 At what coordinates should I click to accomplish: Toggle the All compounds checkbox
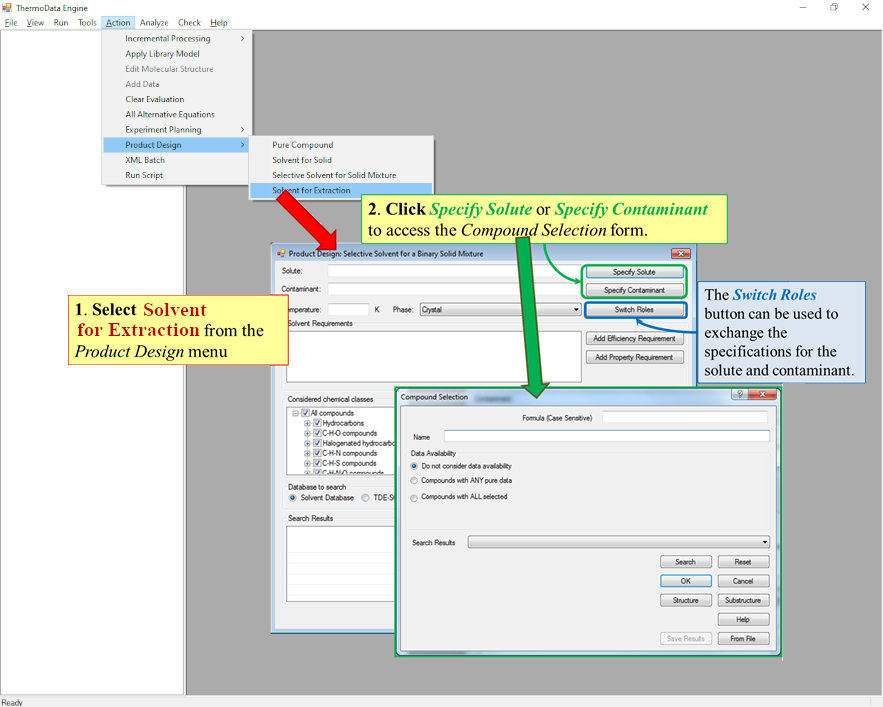pyautogui.click(x=306, y=413)
